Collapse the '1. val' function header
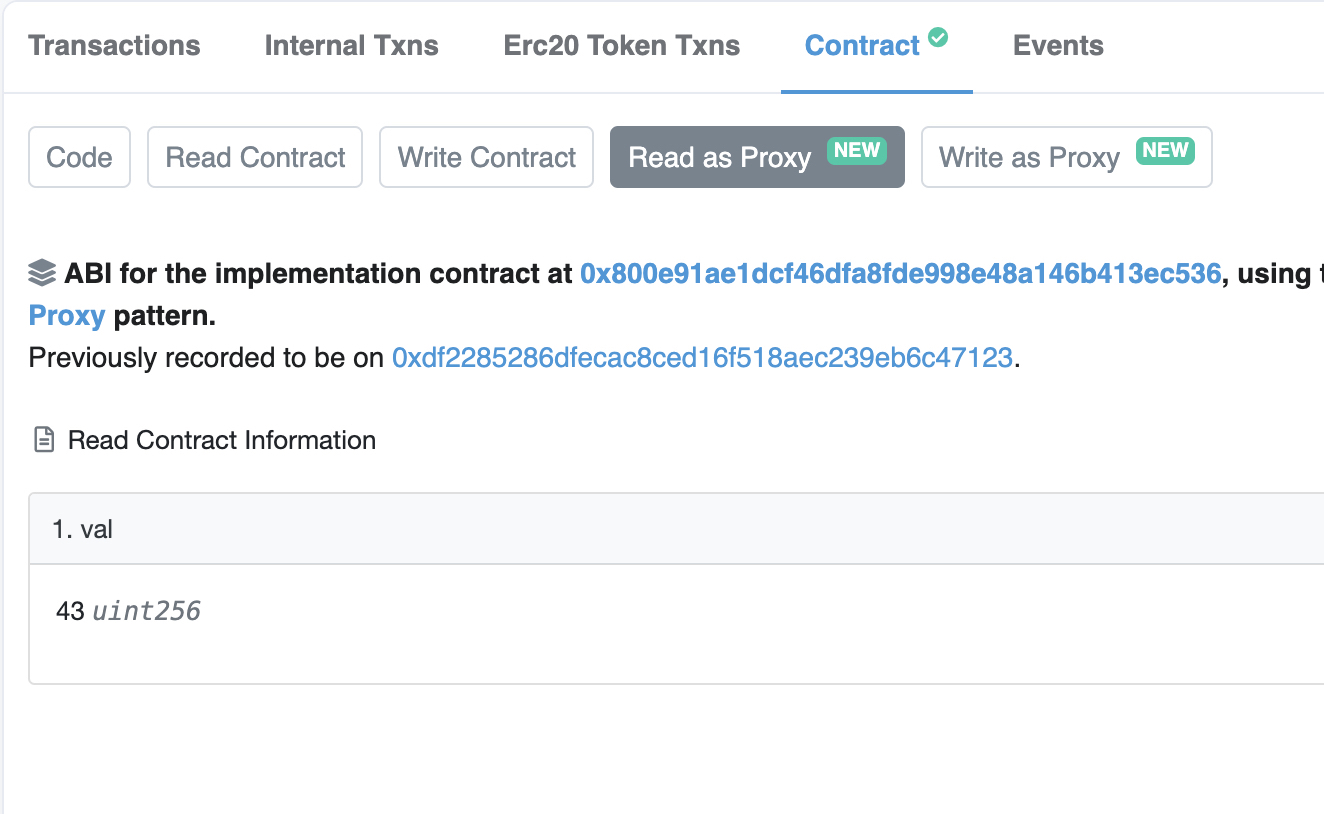Image resolution: width=1324 pixels, height=814 pixels. click(x=677, y=529)
